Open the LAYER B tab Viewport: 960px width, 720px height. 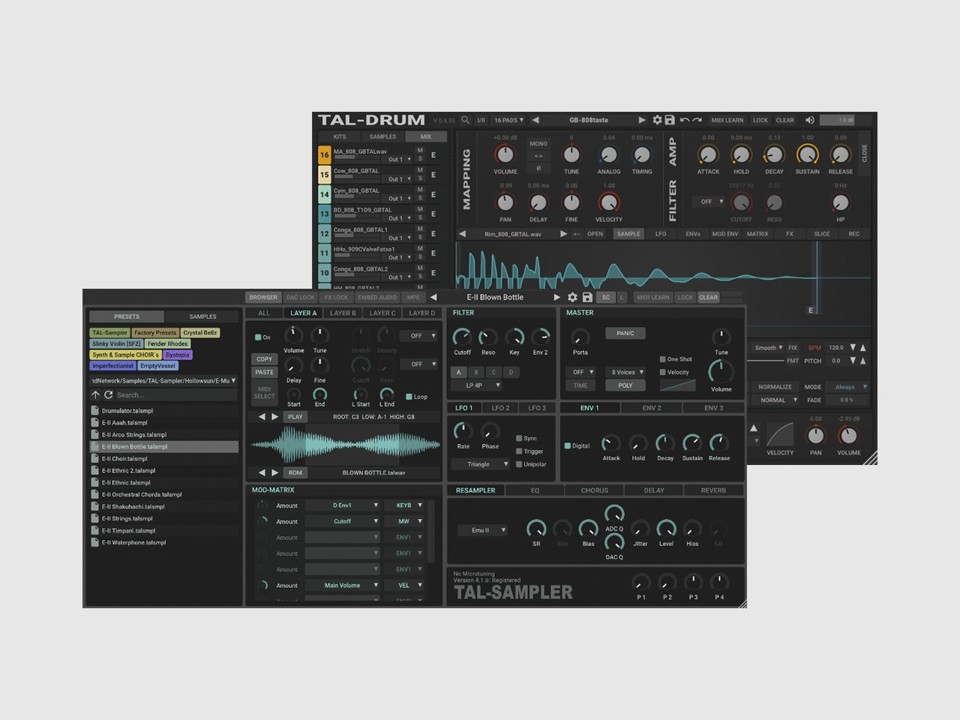pyautogui.click(x=343, y=313)
